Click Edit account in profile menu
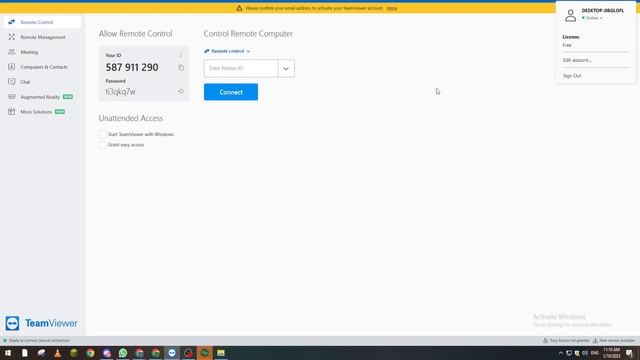The image size is (640, 360). pos(577,60)
